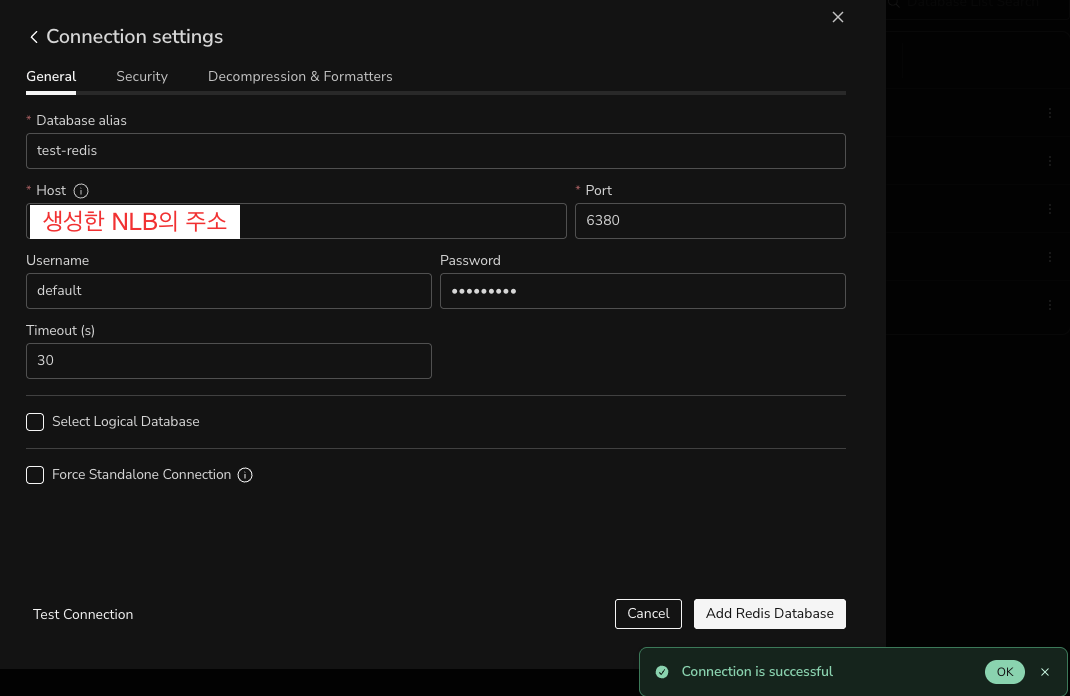Click the Test Connection button
Viewport: 1070px width, 696px height.
pos(83,614)
